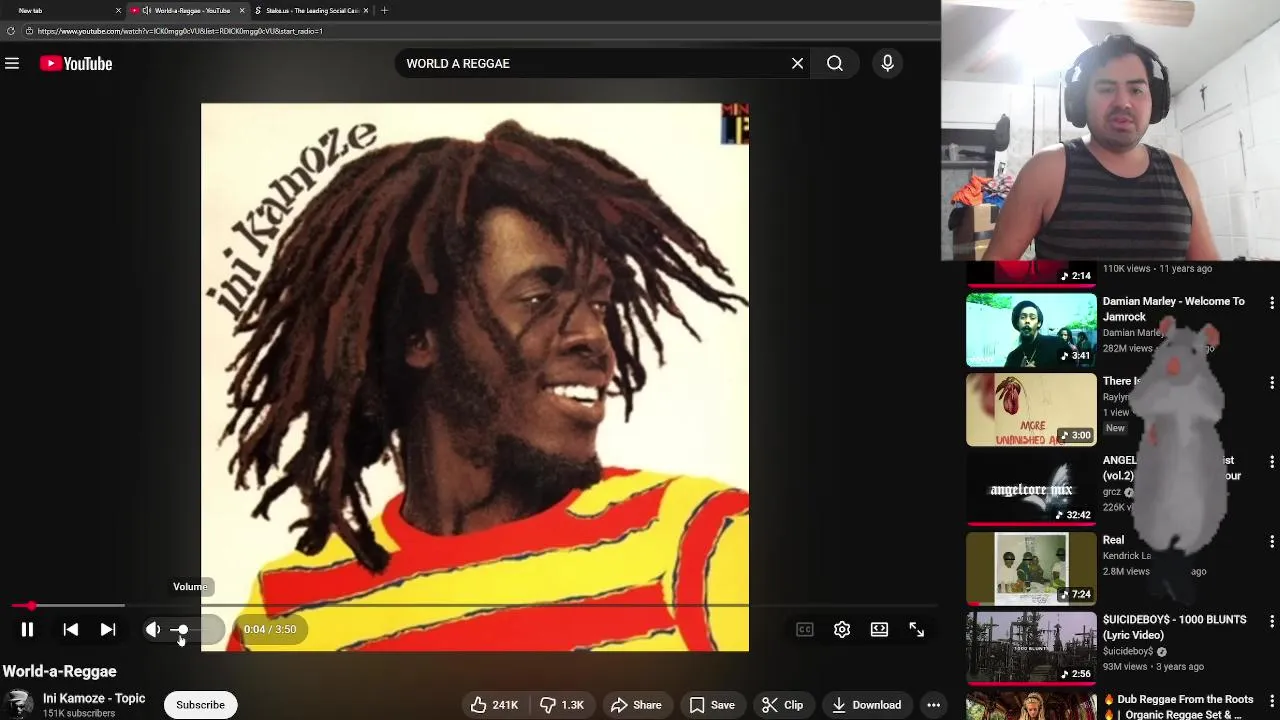Open the YouTube hamburger guide menu

click(12, 63)
